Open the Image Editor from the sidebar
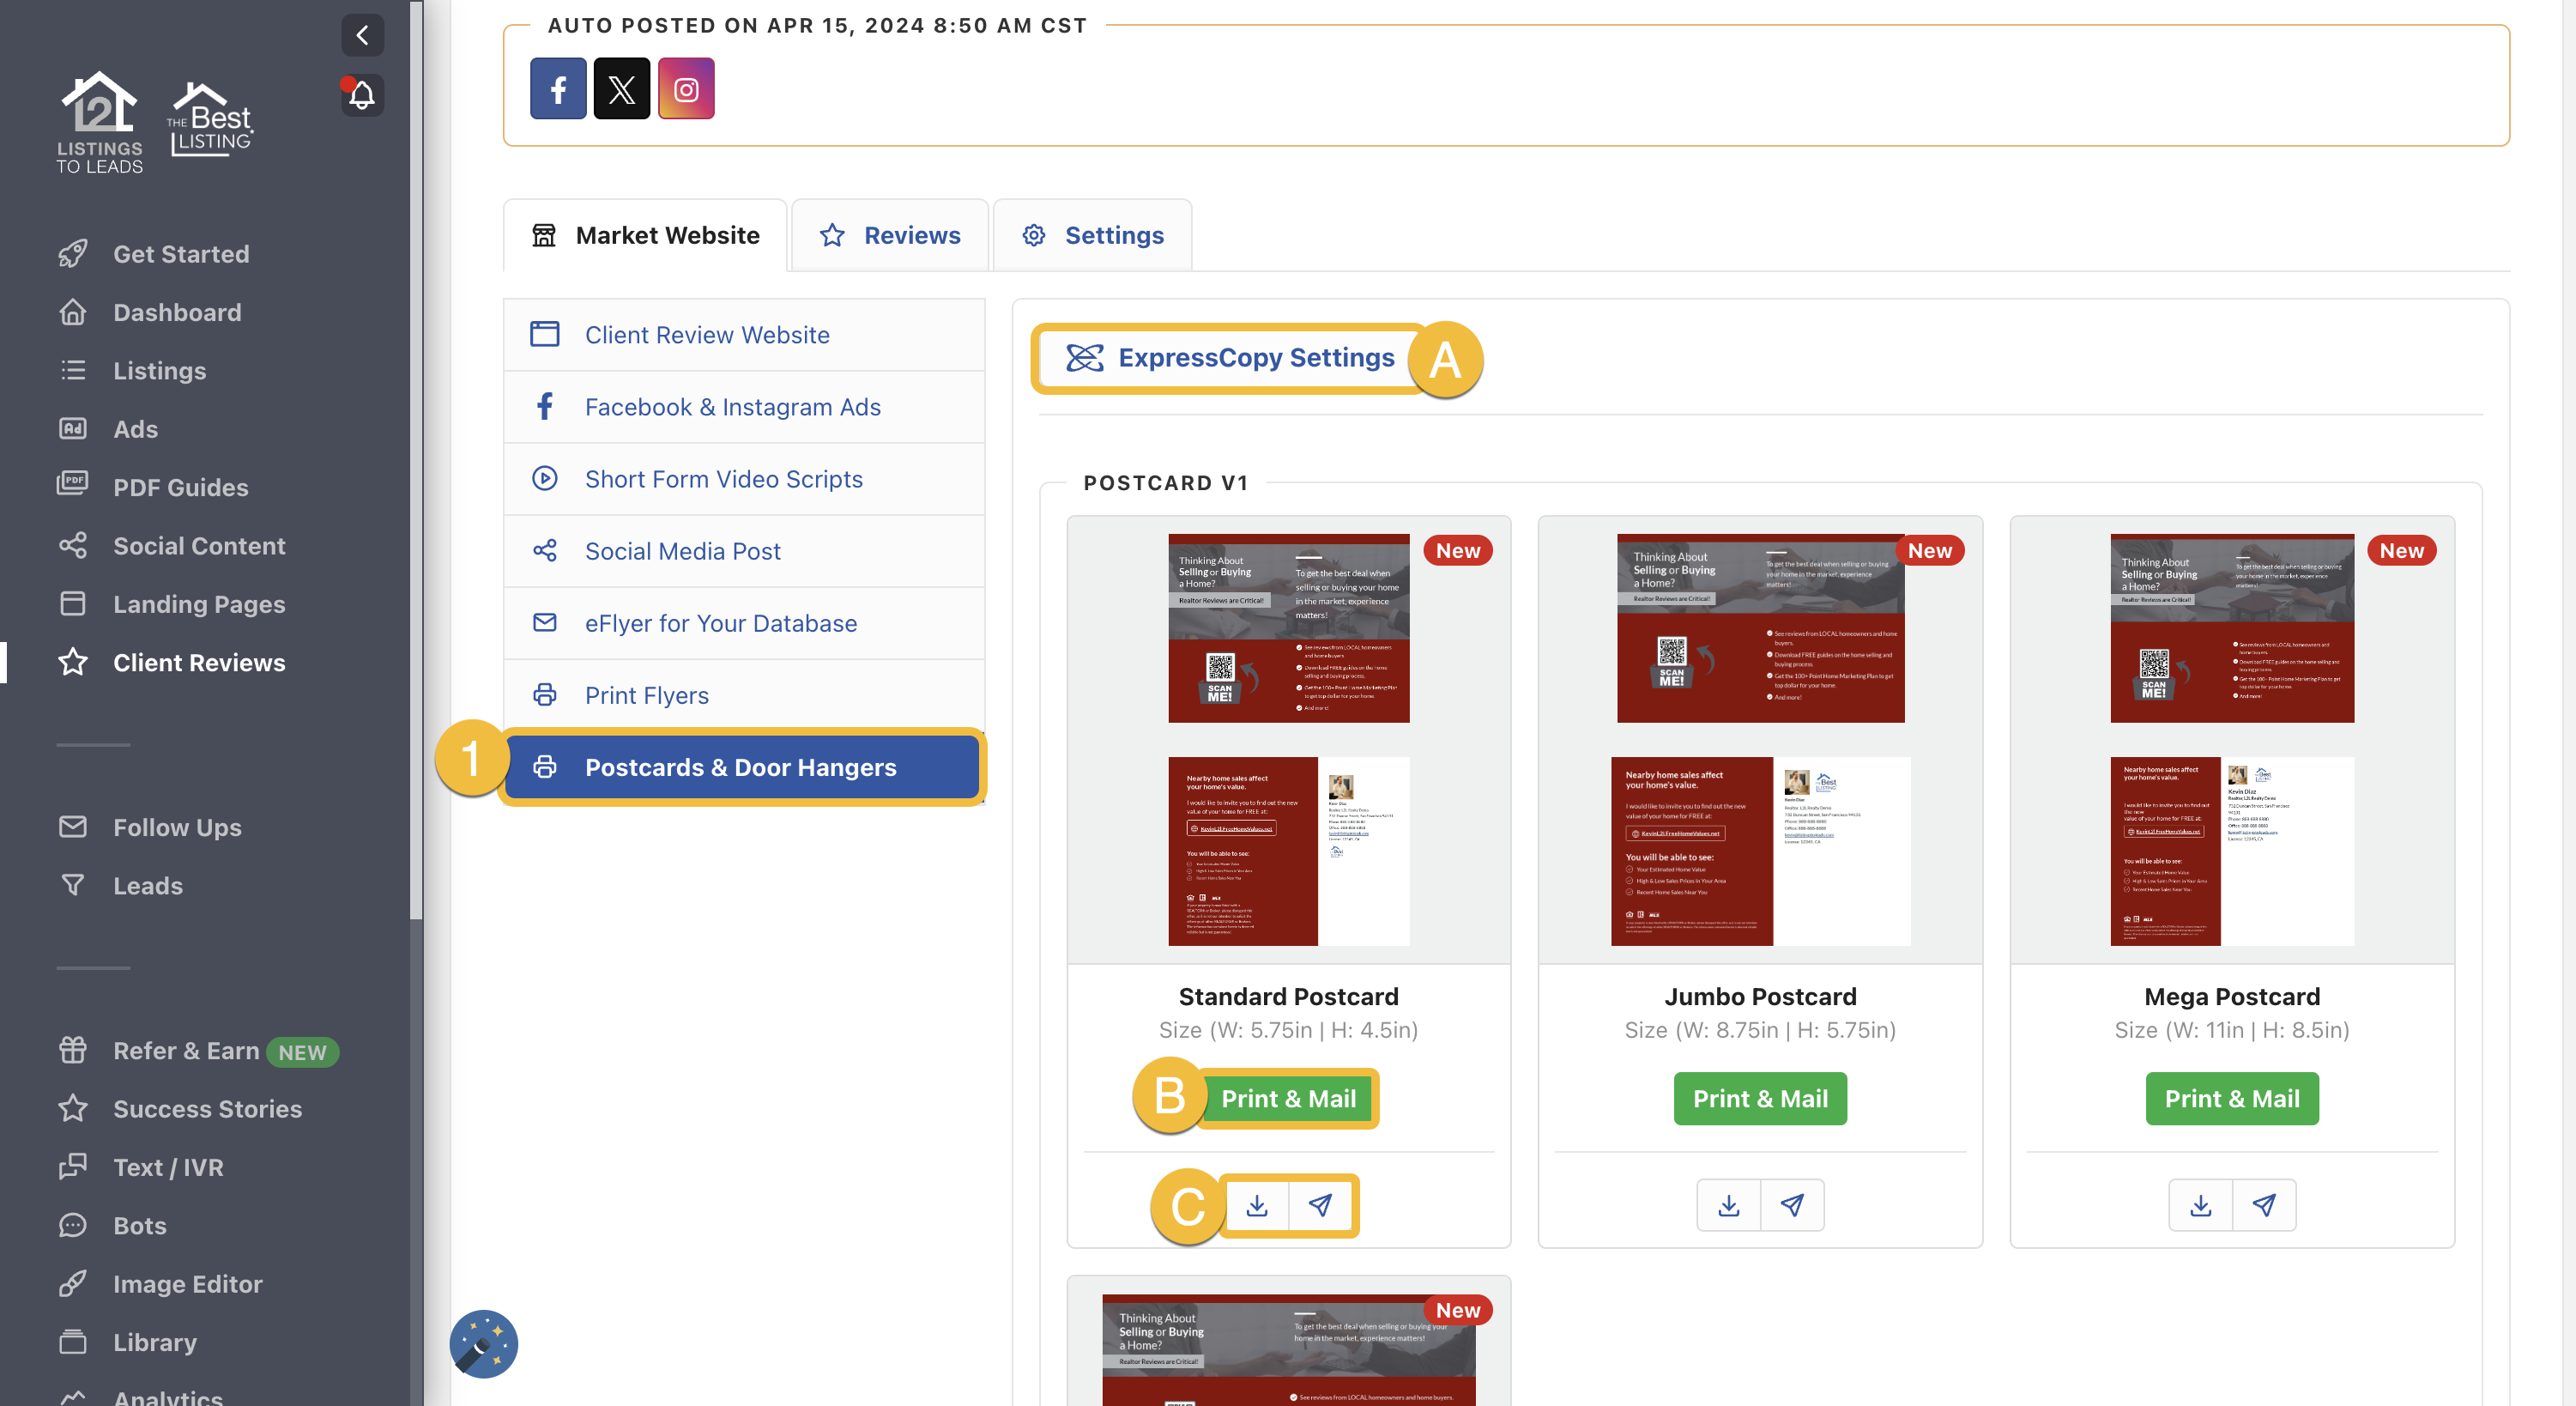This screenshot has height=1406, width=2576. (186, 1284)
